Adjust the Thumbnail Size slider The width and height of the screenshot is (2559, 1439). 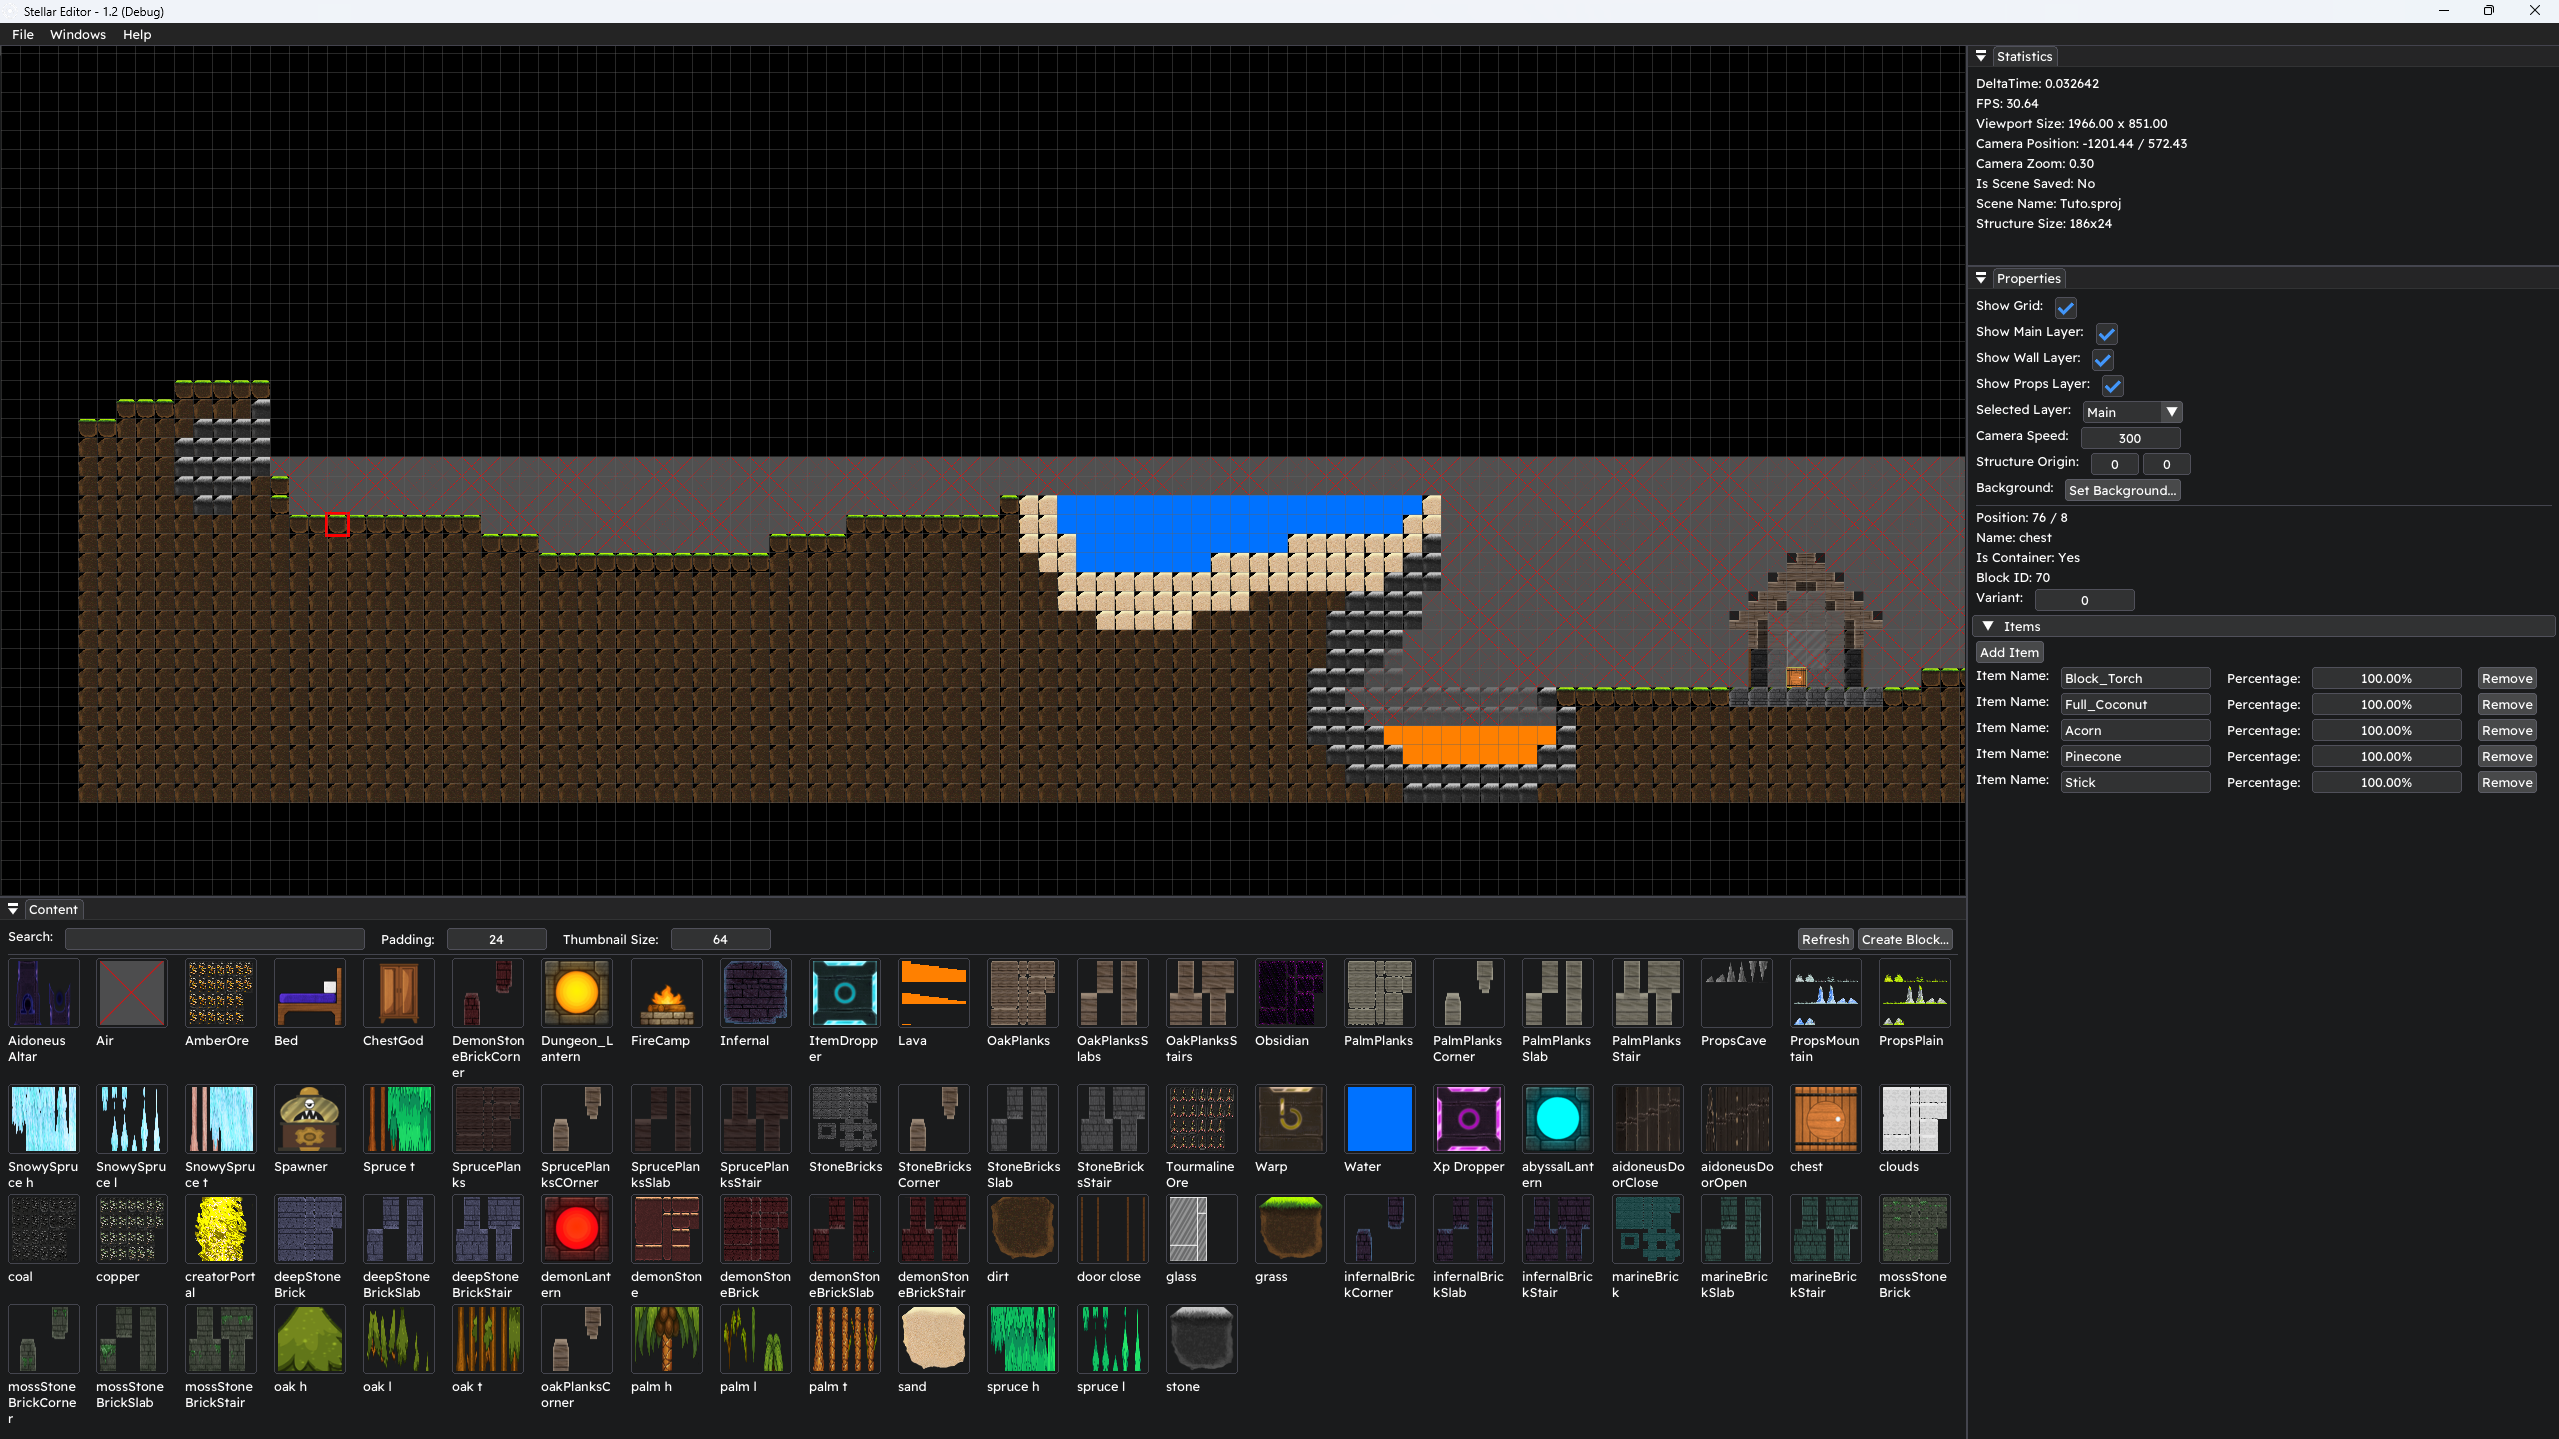pyautogui.click(x=720, y=940)
